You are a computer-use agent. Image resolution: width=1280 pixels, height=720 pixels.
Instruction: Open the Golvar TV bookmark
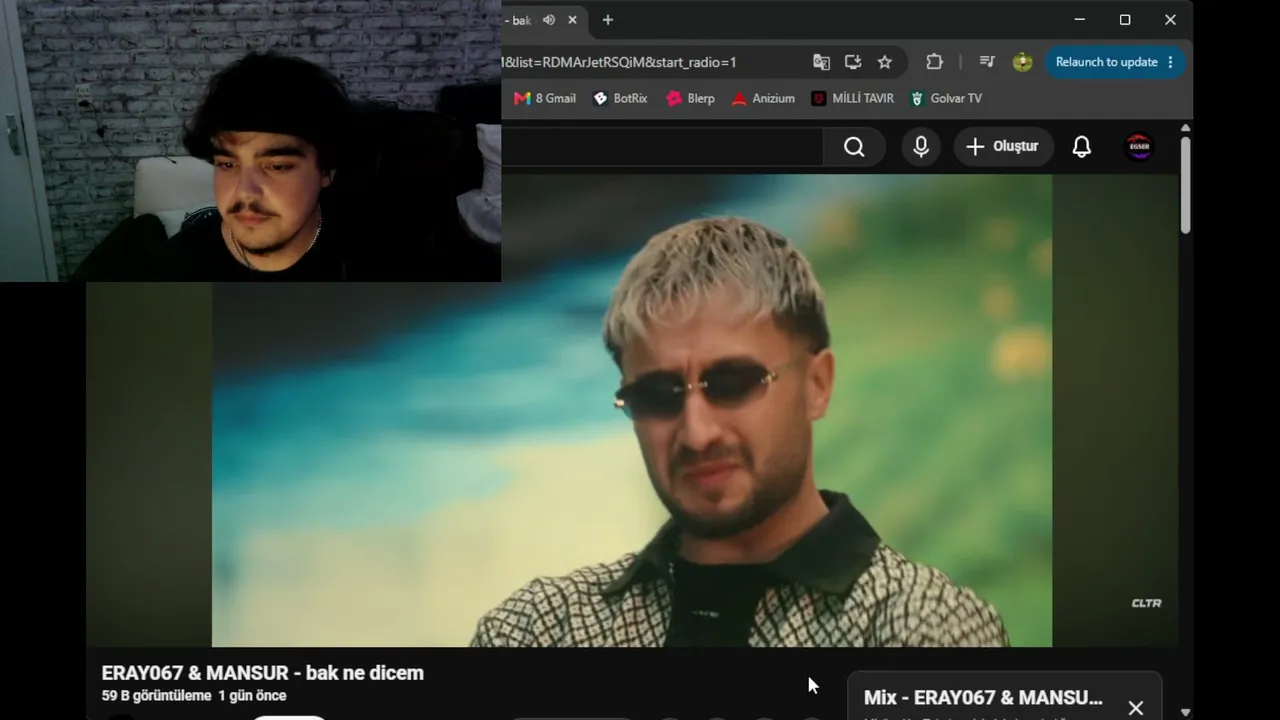(946, 98)
